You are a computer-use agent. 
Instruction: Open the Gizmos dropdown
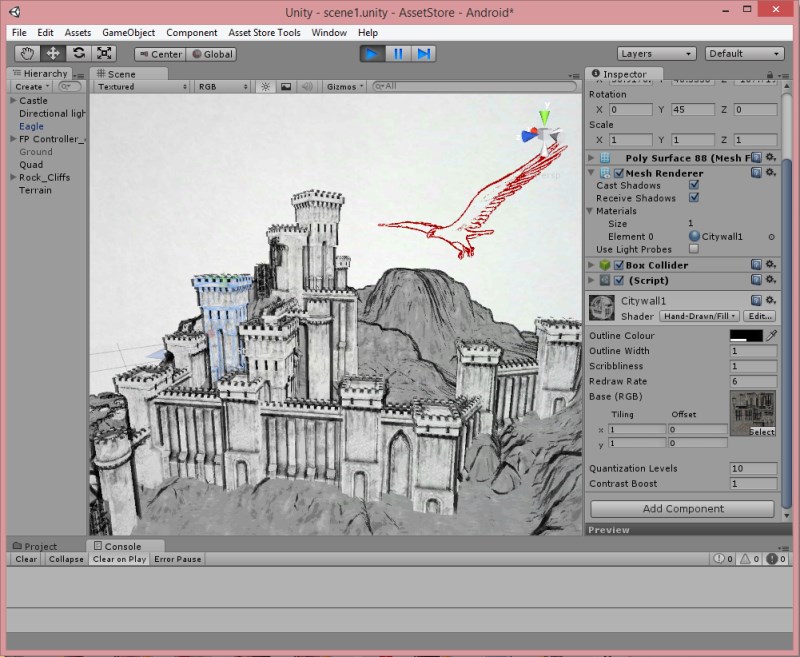point(345,87)
